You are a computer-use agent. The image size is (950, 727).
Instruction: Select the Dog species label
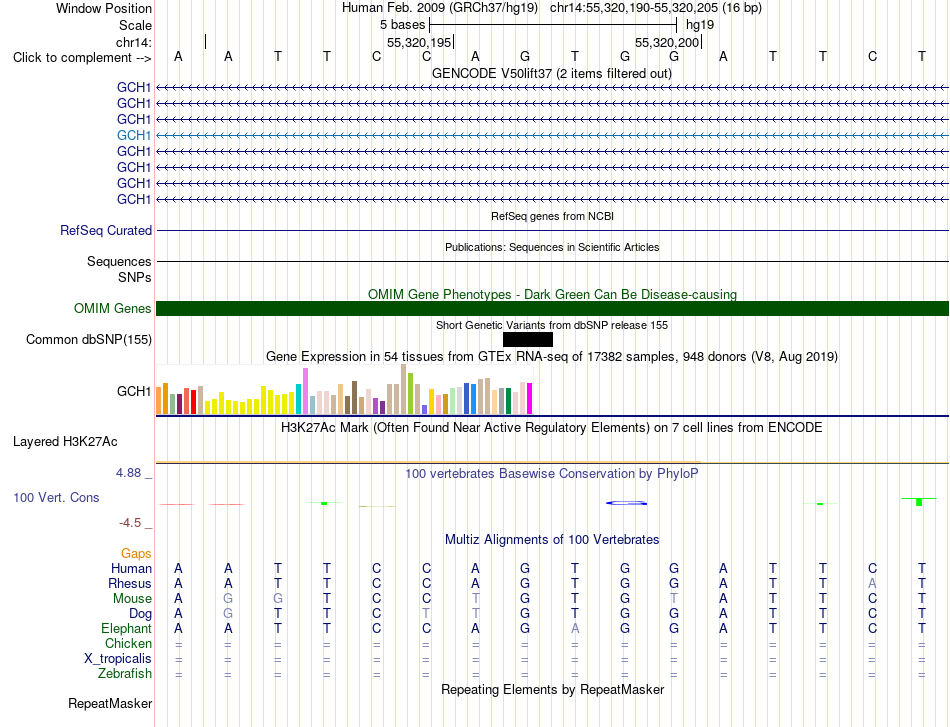(x=141, y=614)
